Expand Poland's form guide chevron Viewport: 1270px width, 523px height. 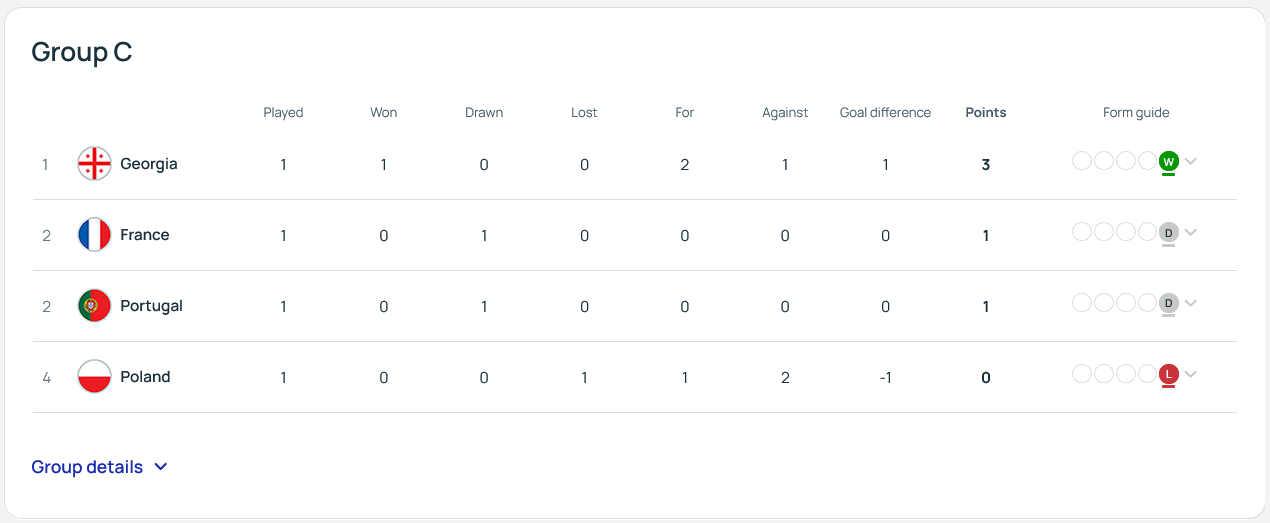tap(1190, 374)
